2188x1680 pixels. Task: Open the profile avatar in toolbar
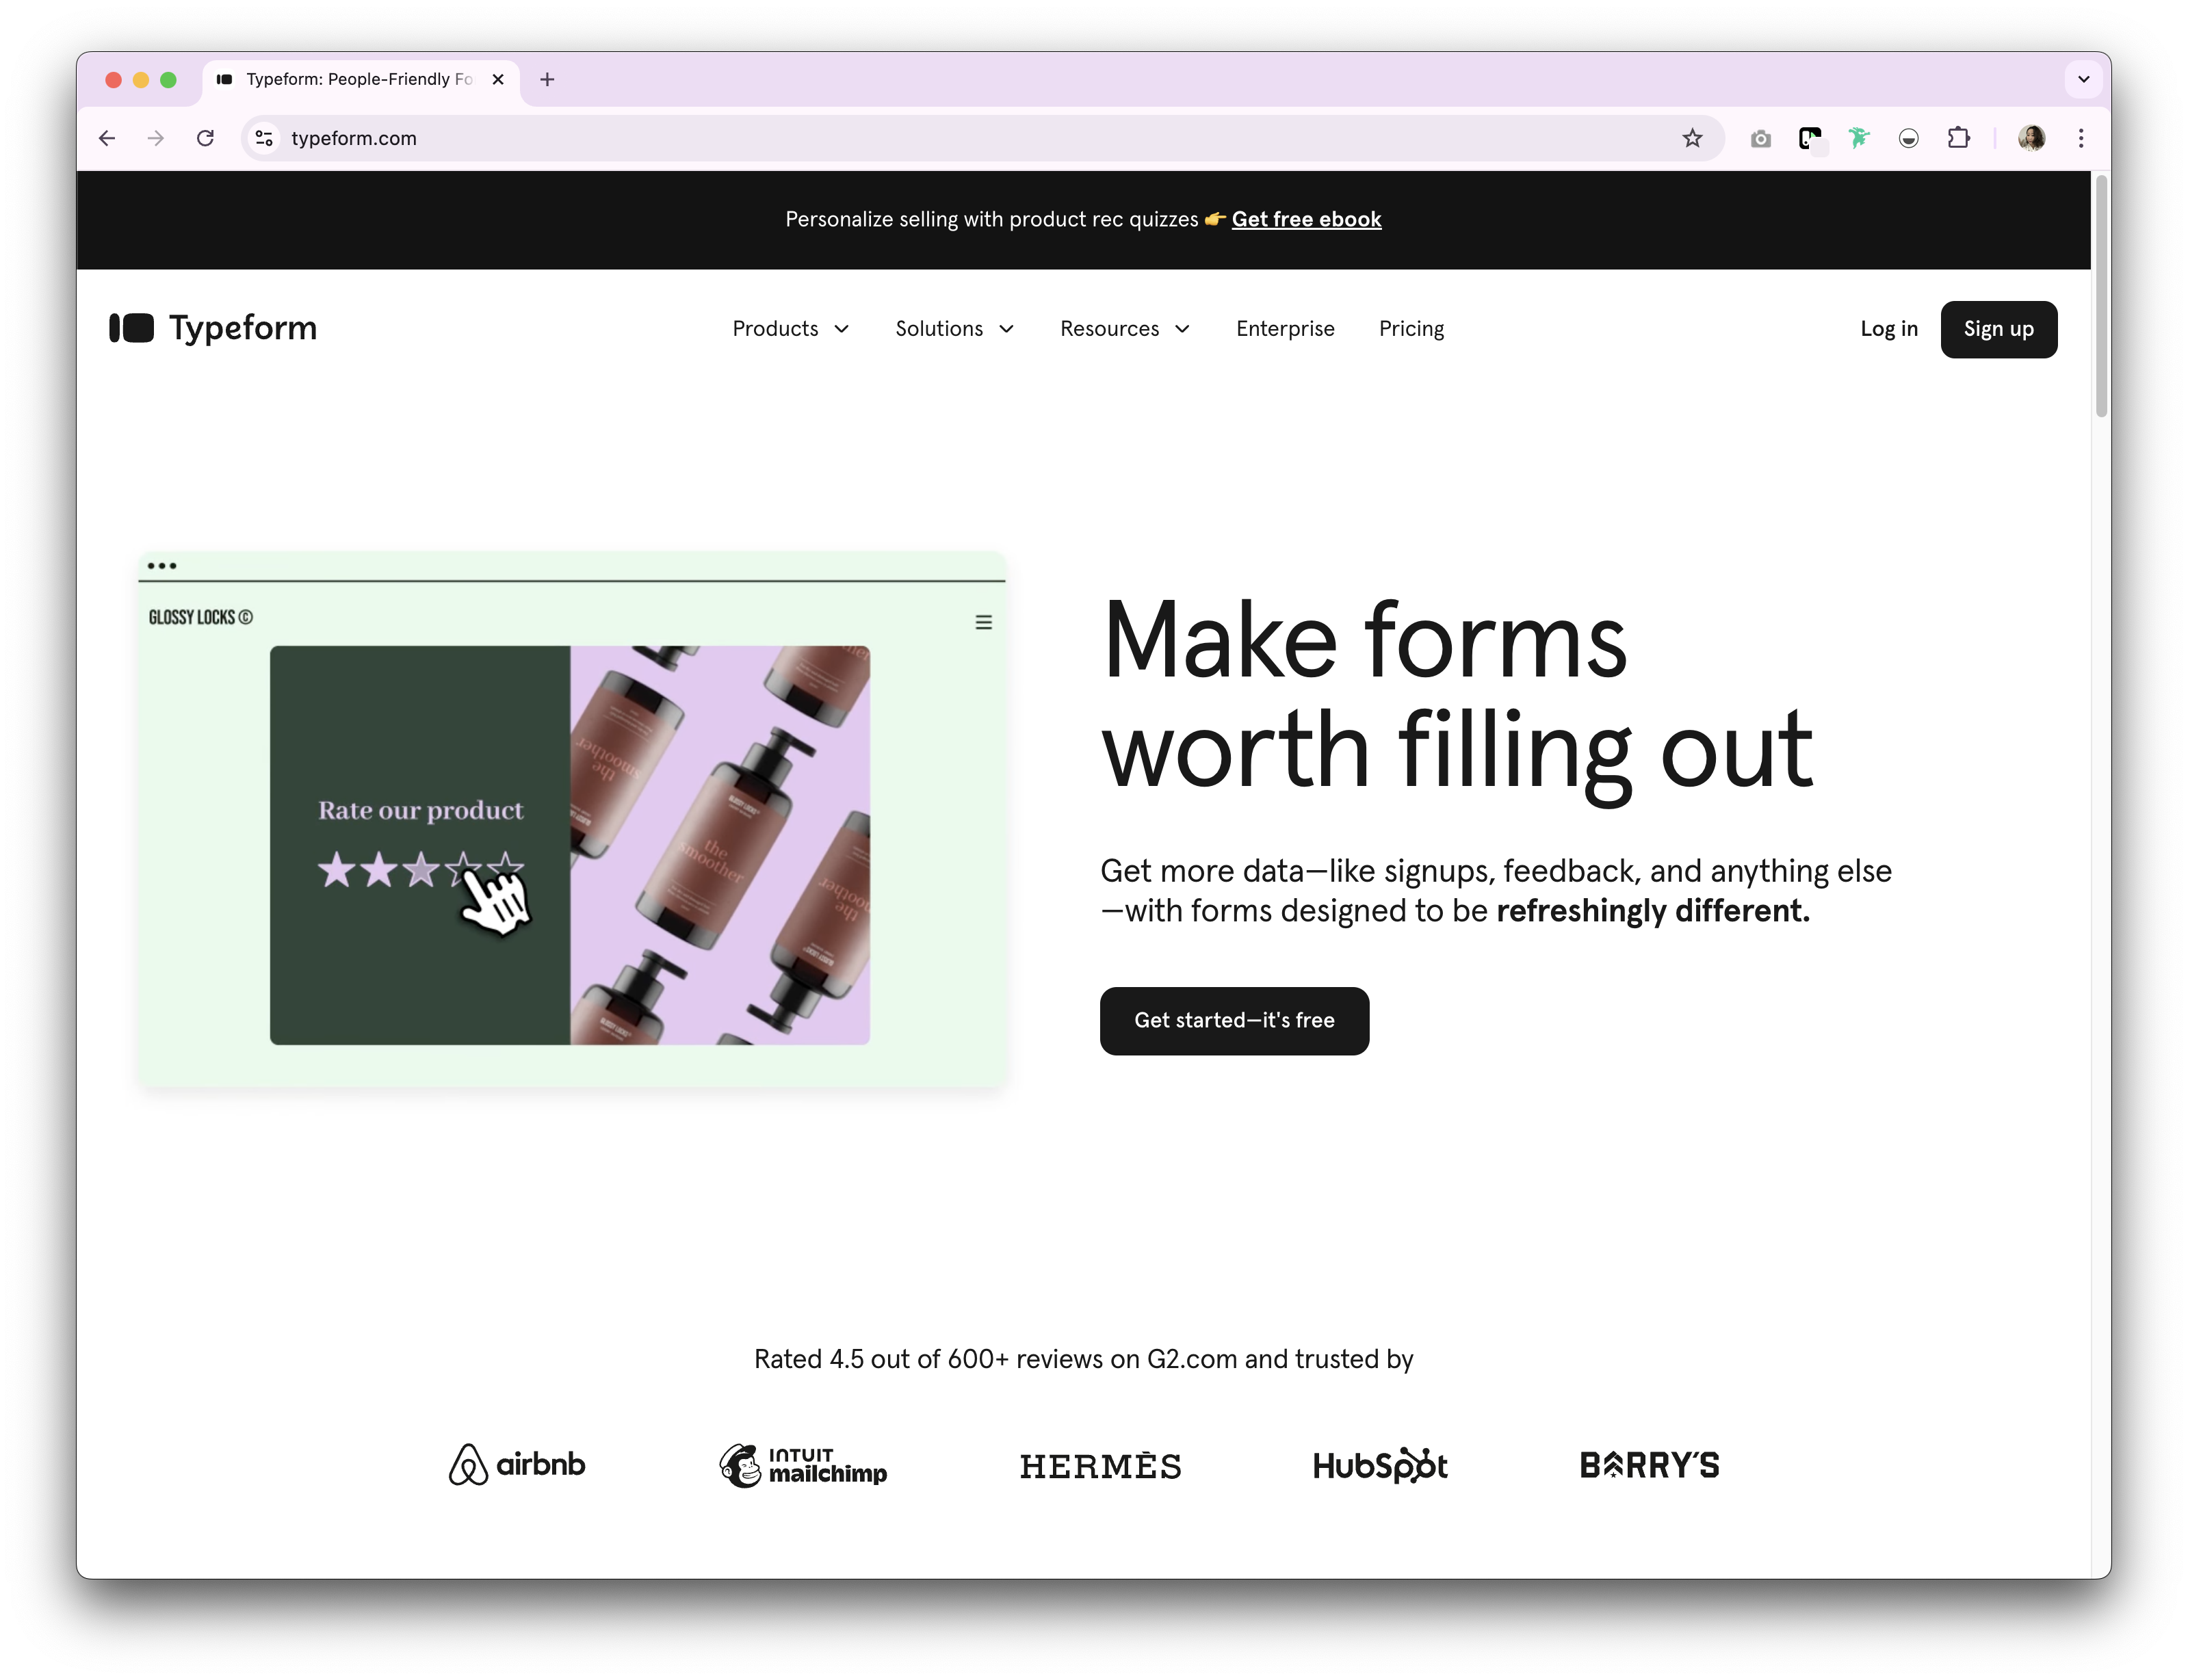click(x=2030, y=138)
